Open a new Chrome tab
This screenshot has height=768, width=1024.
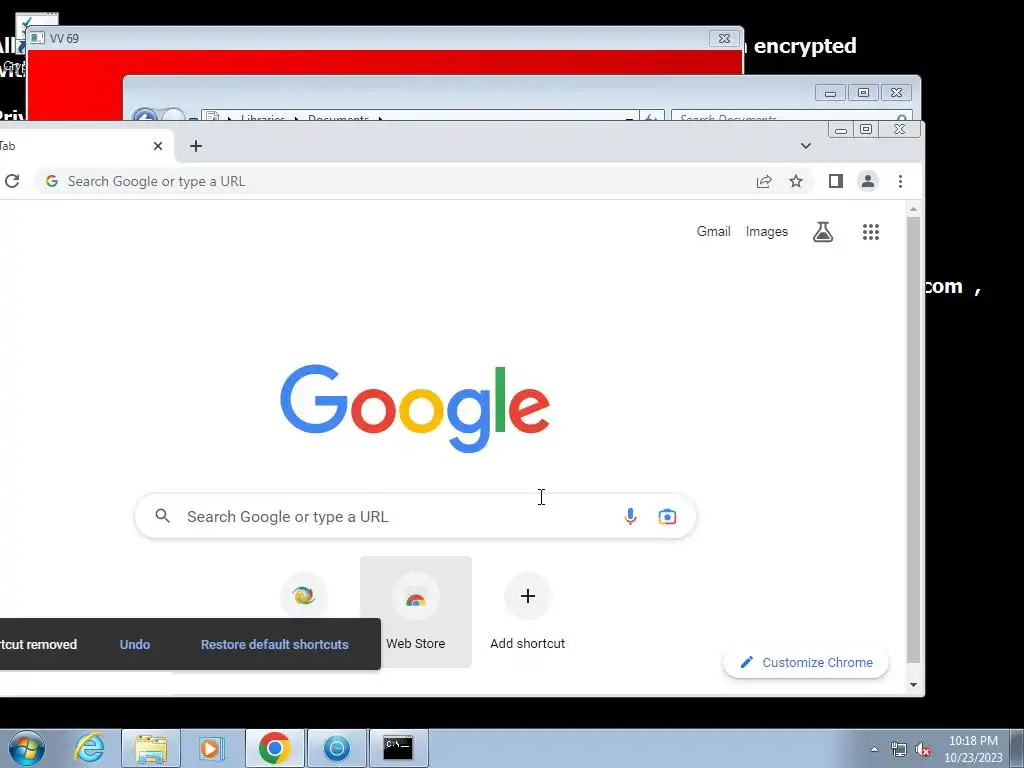pos(196,146)
